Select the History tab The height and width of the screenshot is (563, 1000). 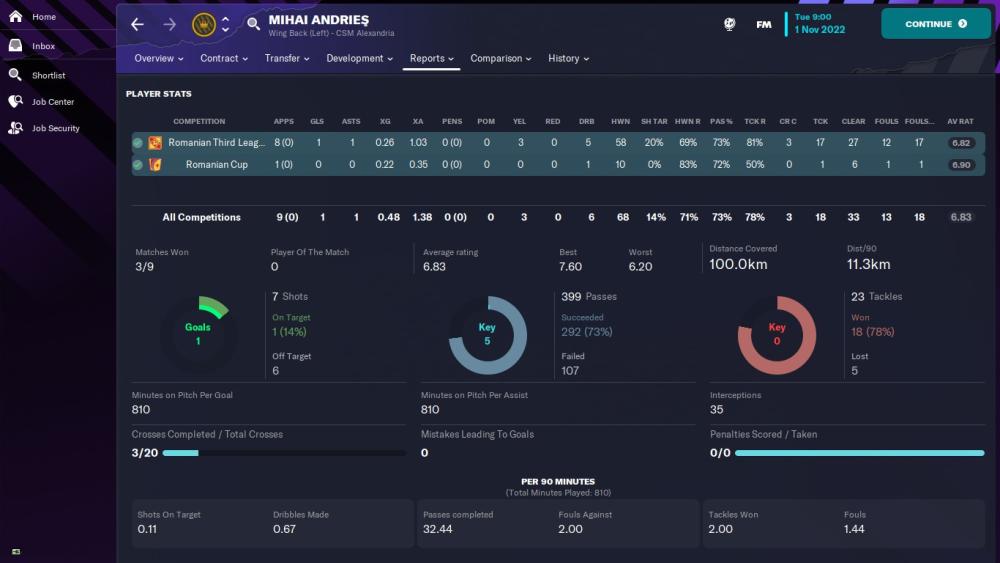click(568, 58)
